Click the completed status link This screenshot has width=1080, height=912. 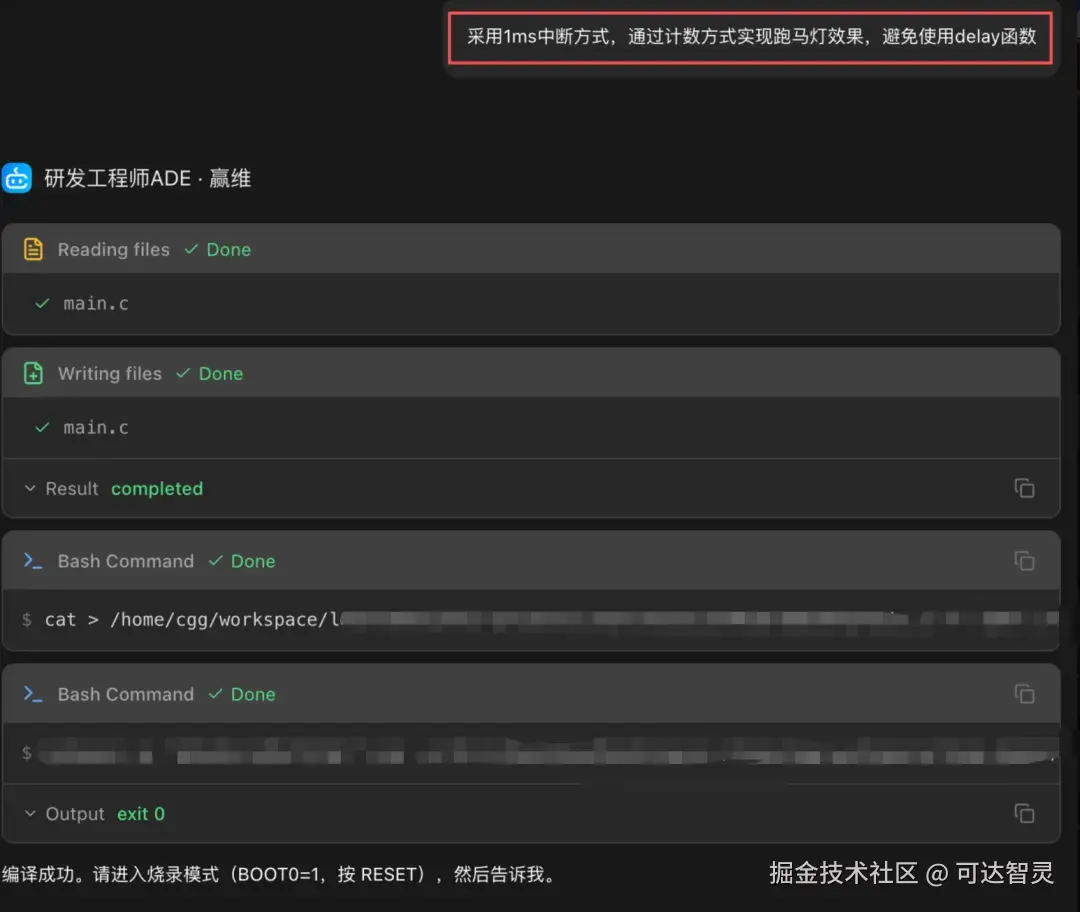pos(157,488)
